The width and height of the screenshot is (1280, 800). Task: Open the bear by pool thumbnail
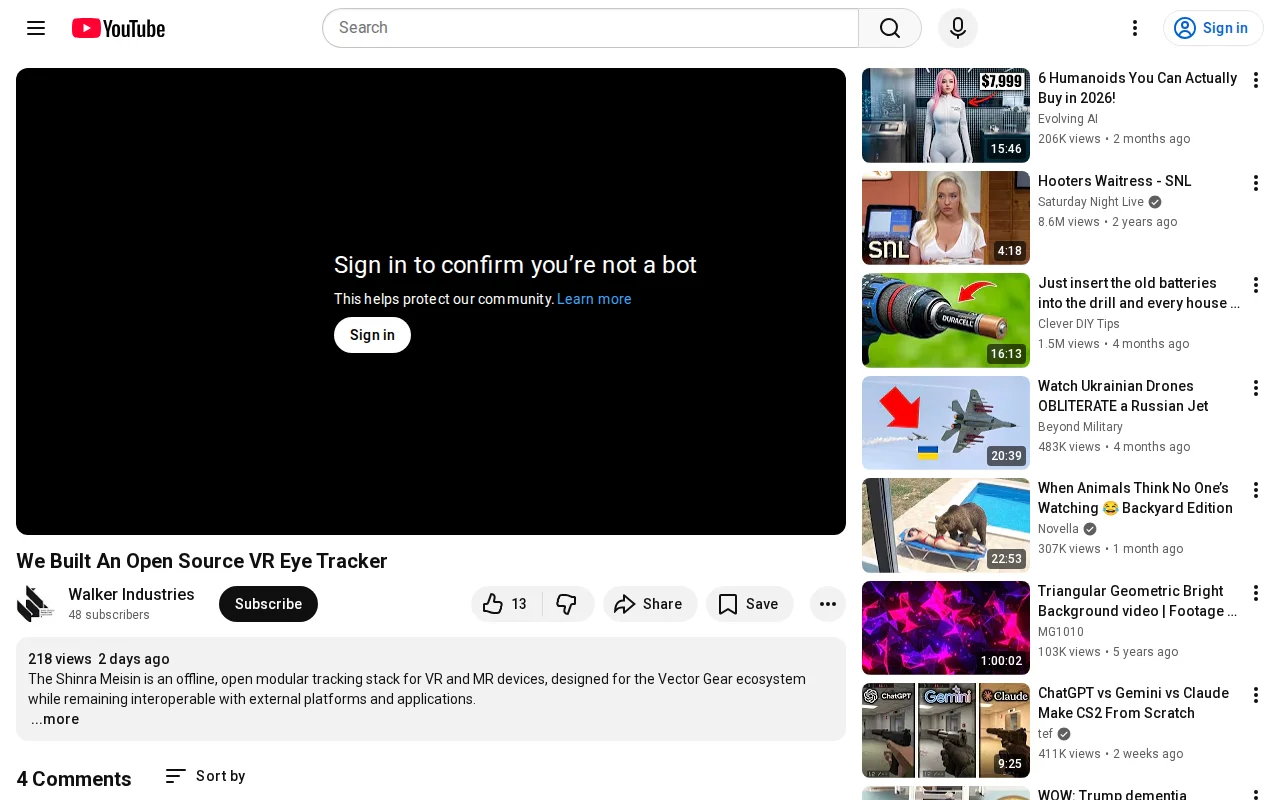[x=946, y=525]
